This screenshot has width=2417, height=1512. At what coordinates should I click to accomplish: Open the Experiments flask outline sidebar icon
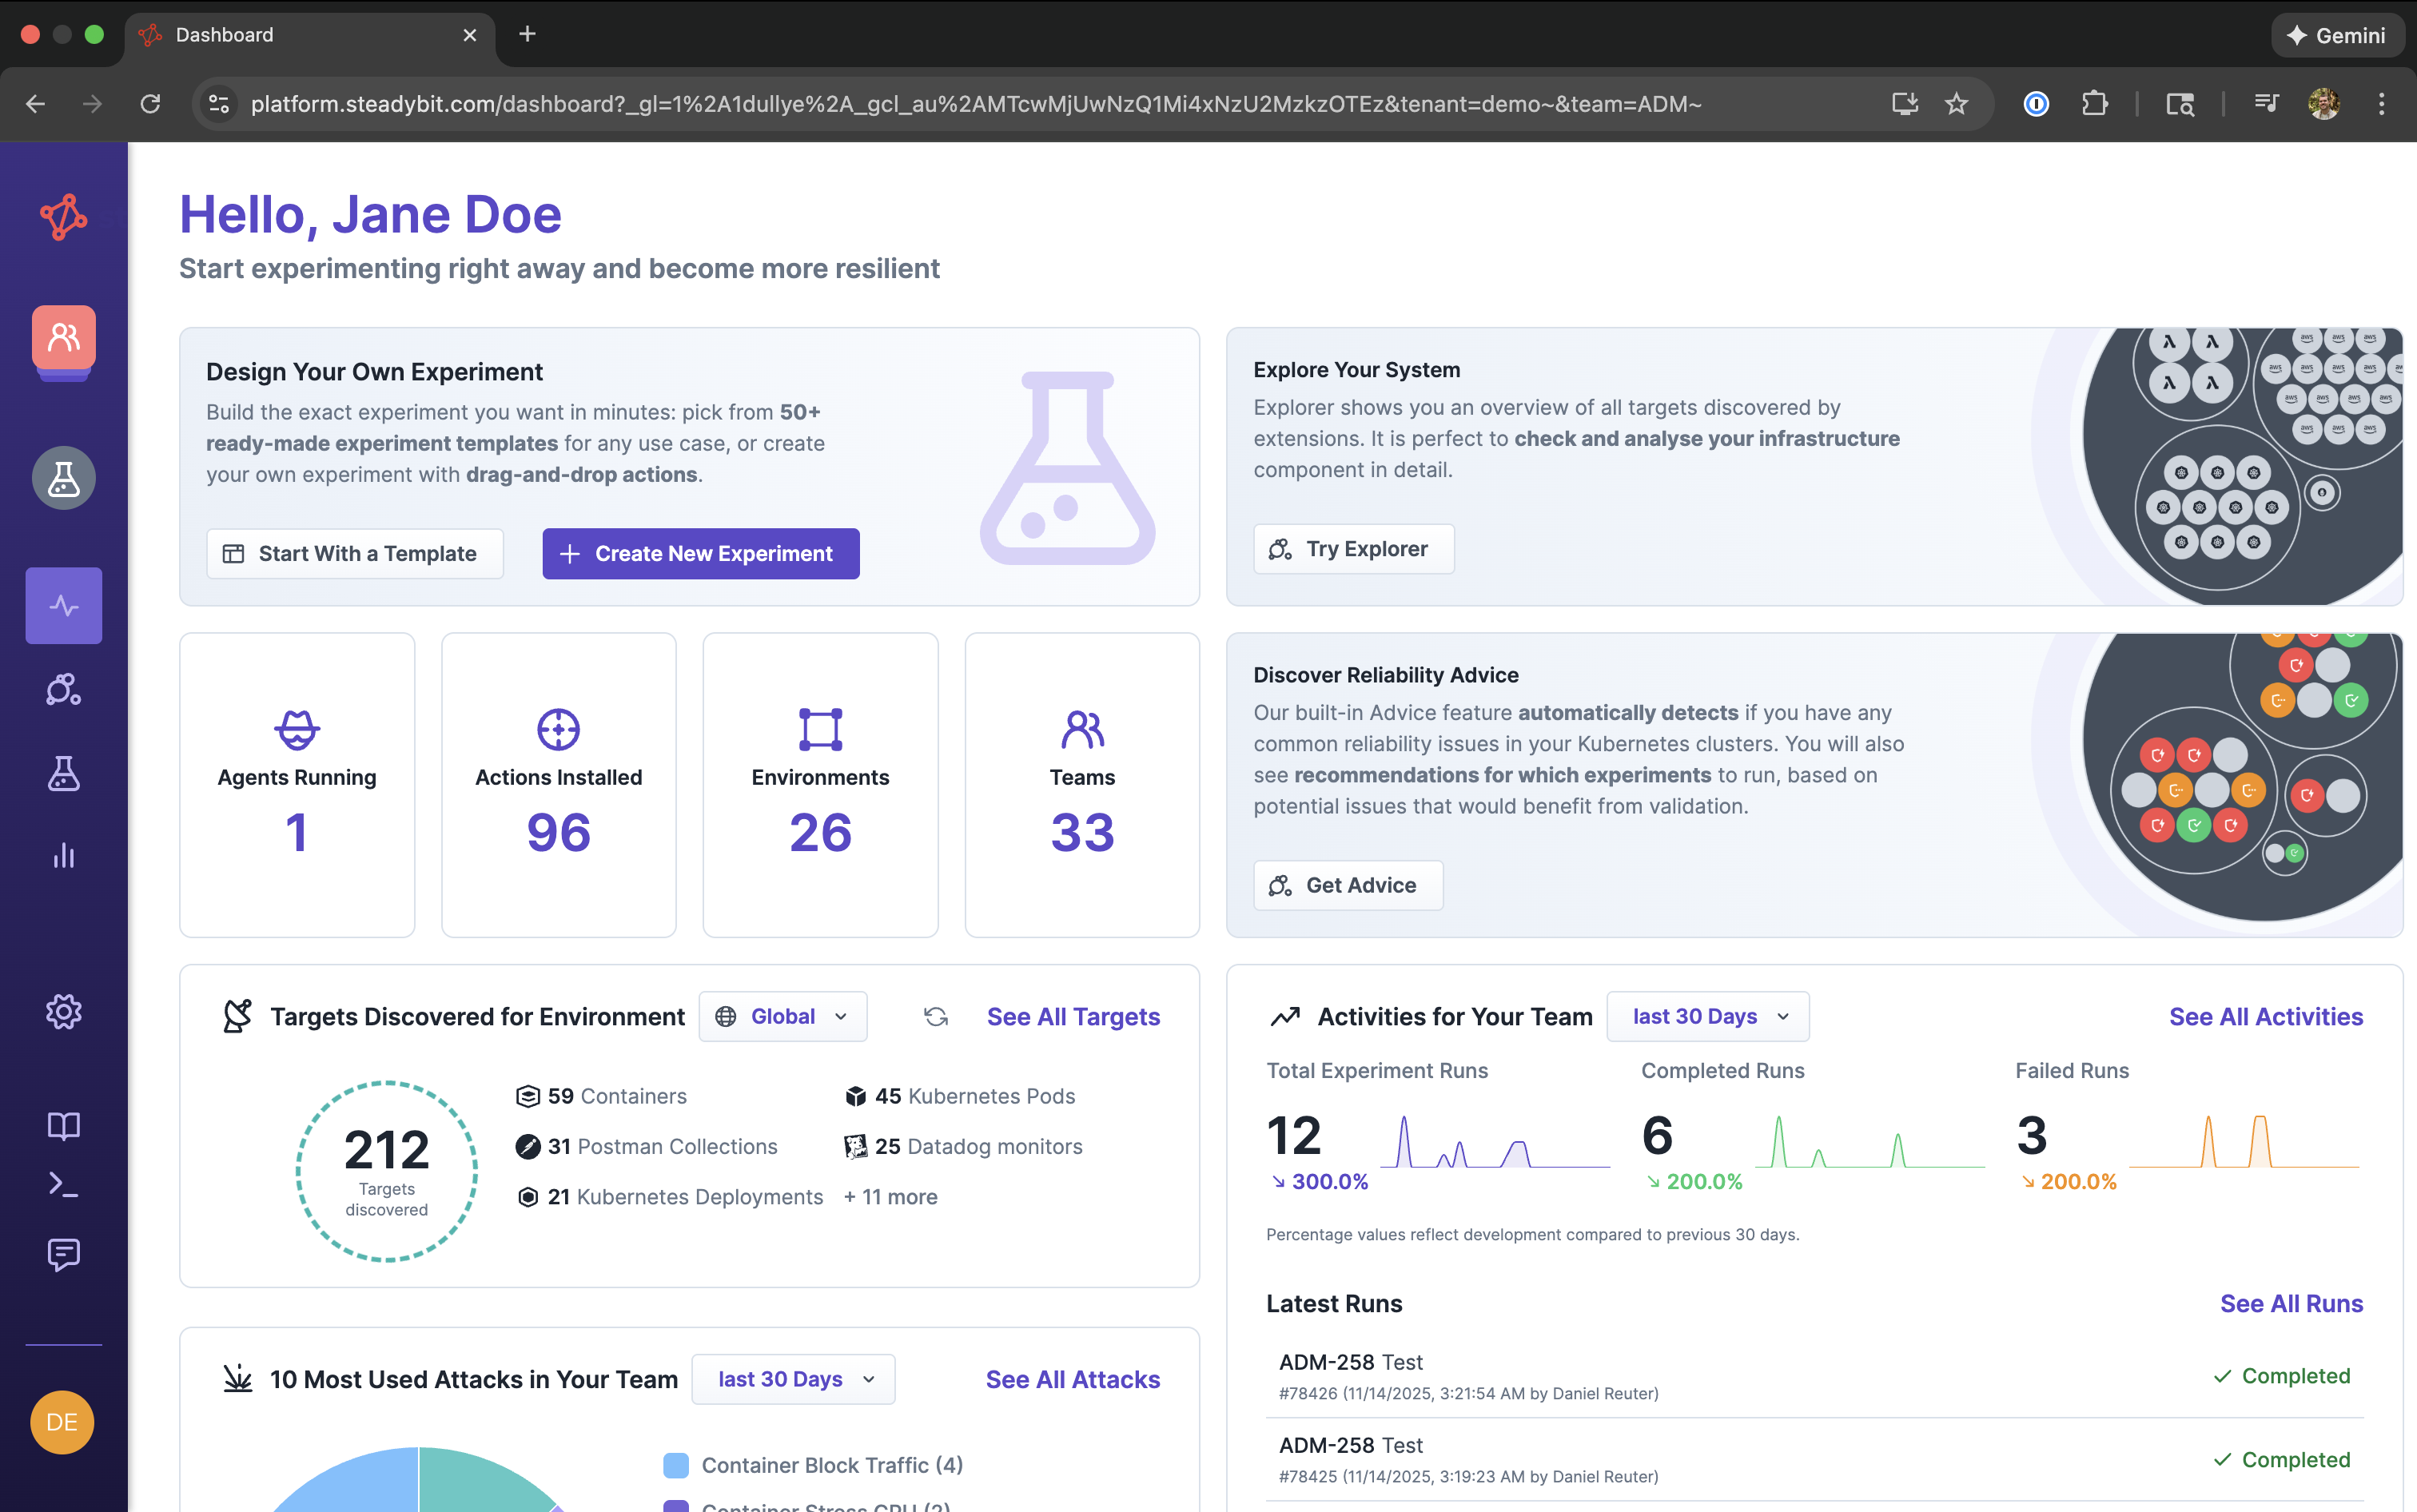[x=63, y=773]
